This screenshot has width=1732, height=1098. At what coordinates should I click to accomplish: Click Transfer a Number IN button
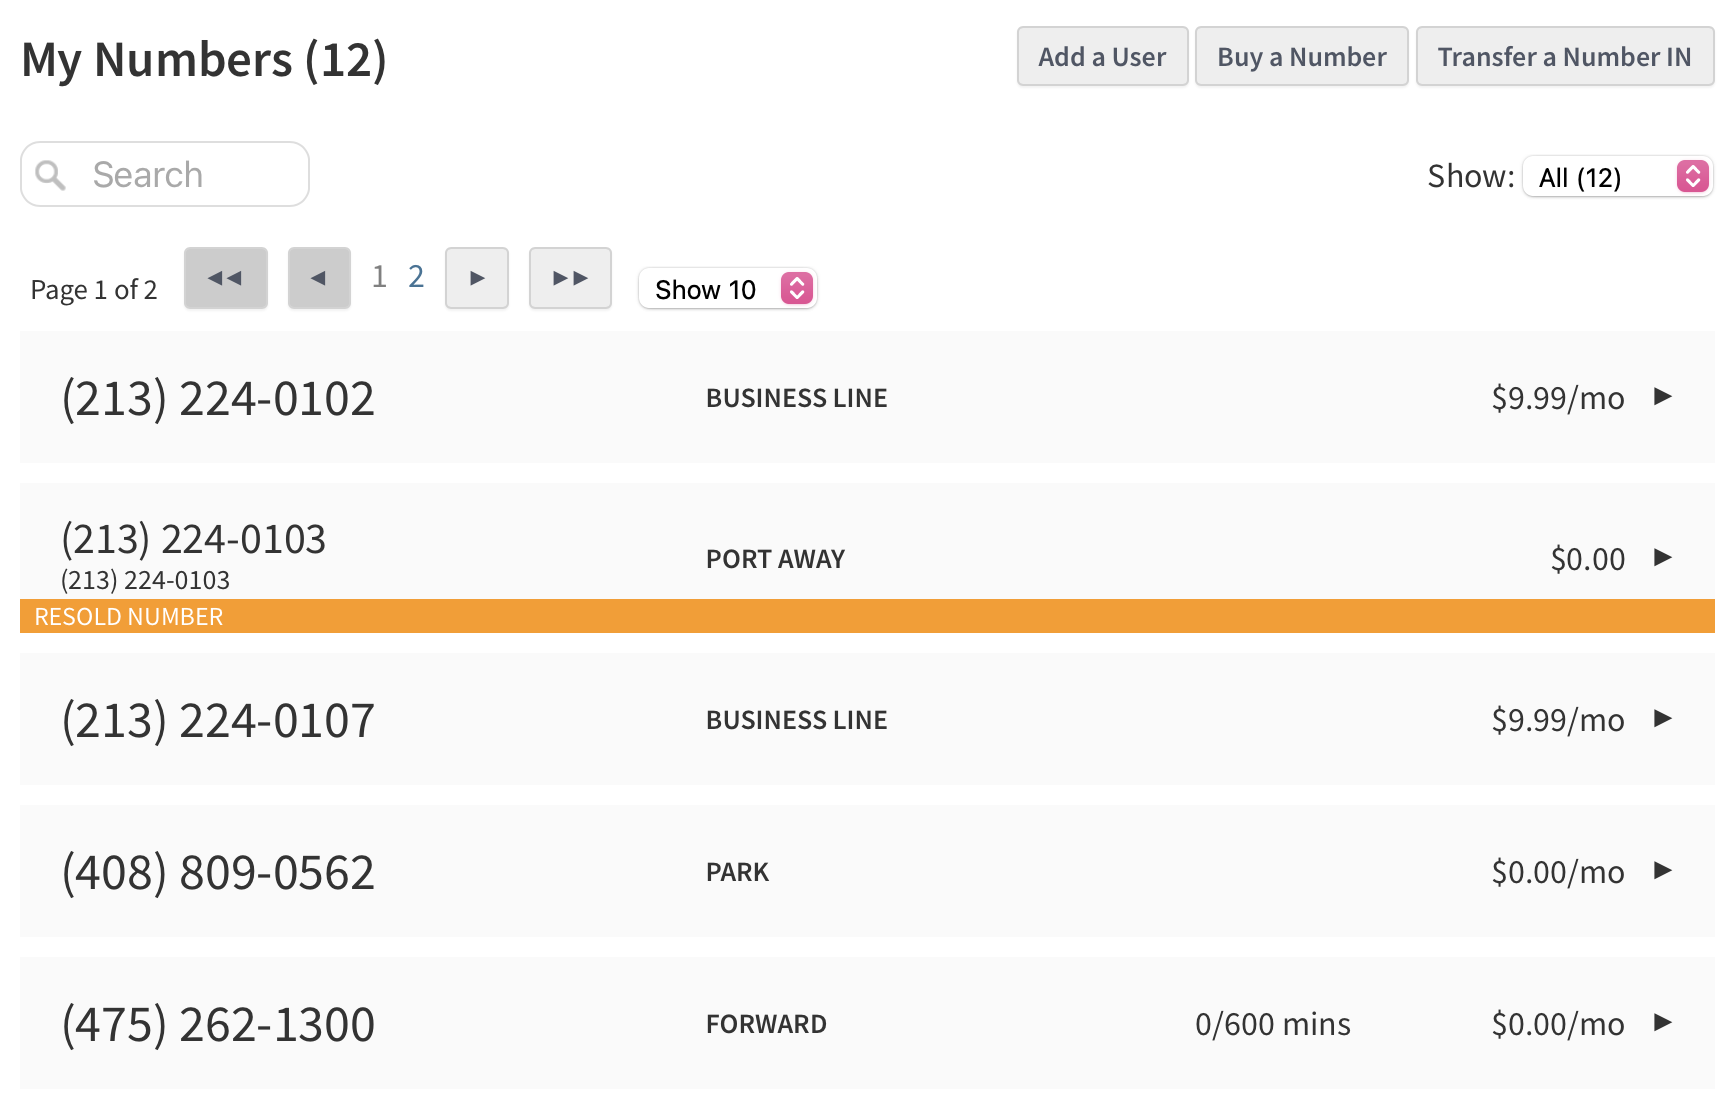[x=1564, y=57]
